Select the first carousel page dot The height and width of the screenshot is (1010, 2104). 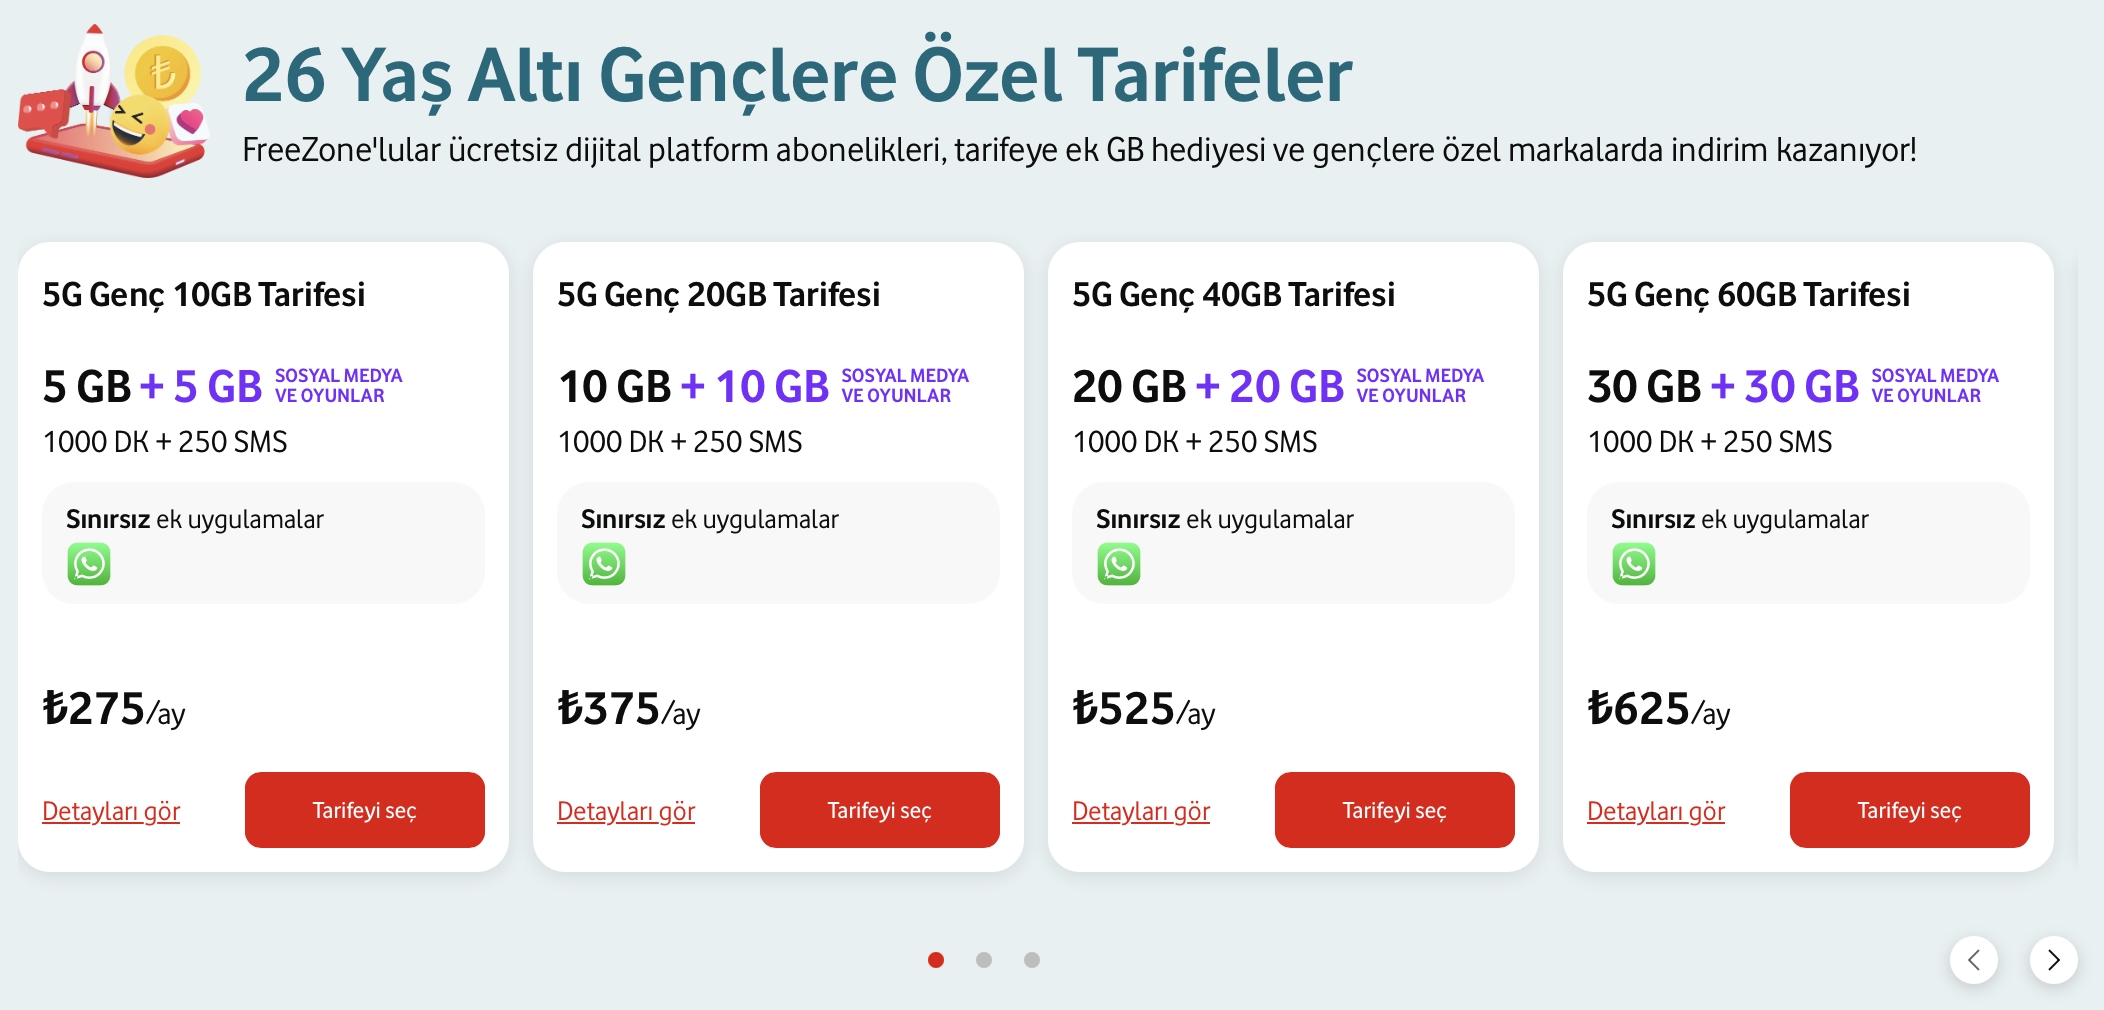[x=936, y=960]
